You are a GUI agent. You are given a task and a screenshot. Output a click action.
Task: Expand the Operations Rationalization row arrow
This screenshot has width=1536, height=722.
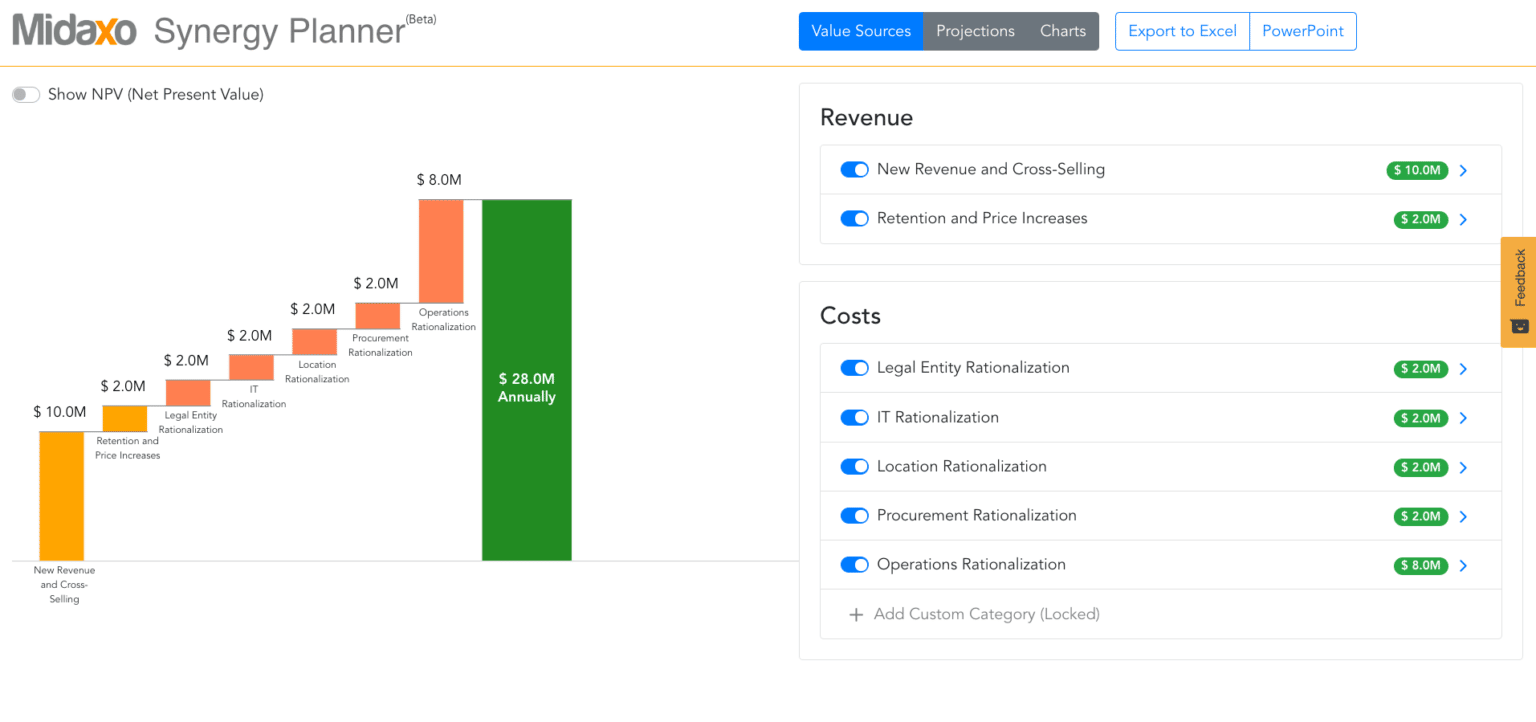click(x=1463, y=566)
